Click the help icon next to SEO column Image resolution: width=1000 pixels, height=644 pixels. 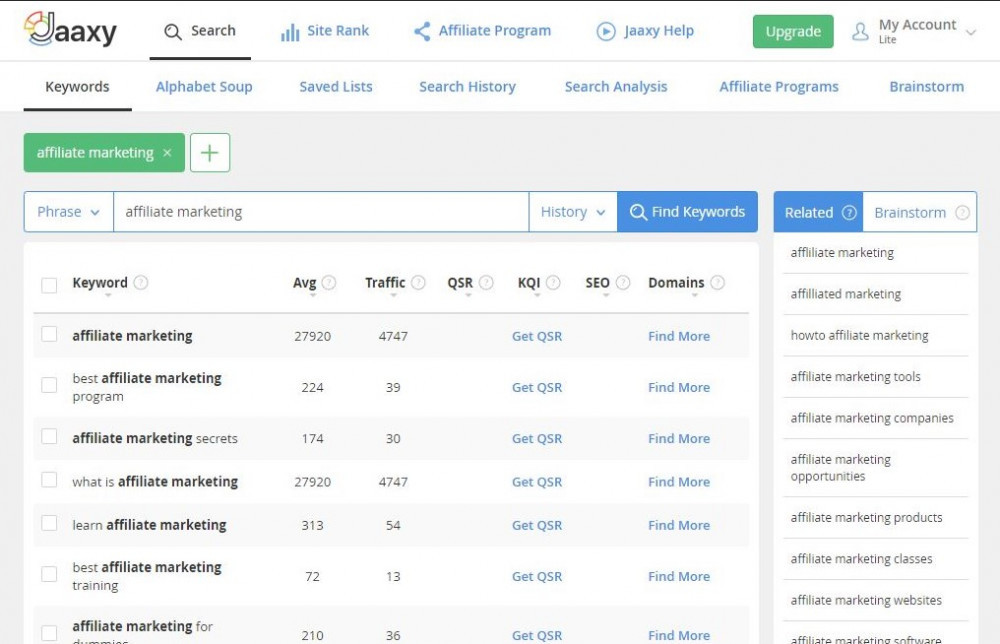[623, 282]
